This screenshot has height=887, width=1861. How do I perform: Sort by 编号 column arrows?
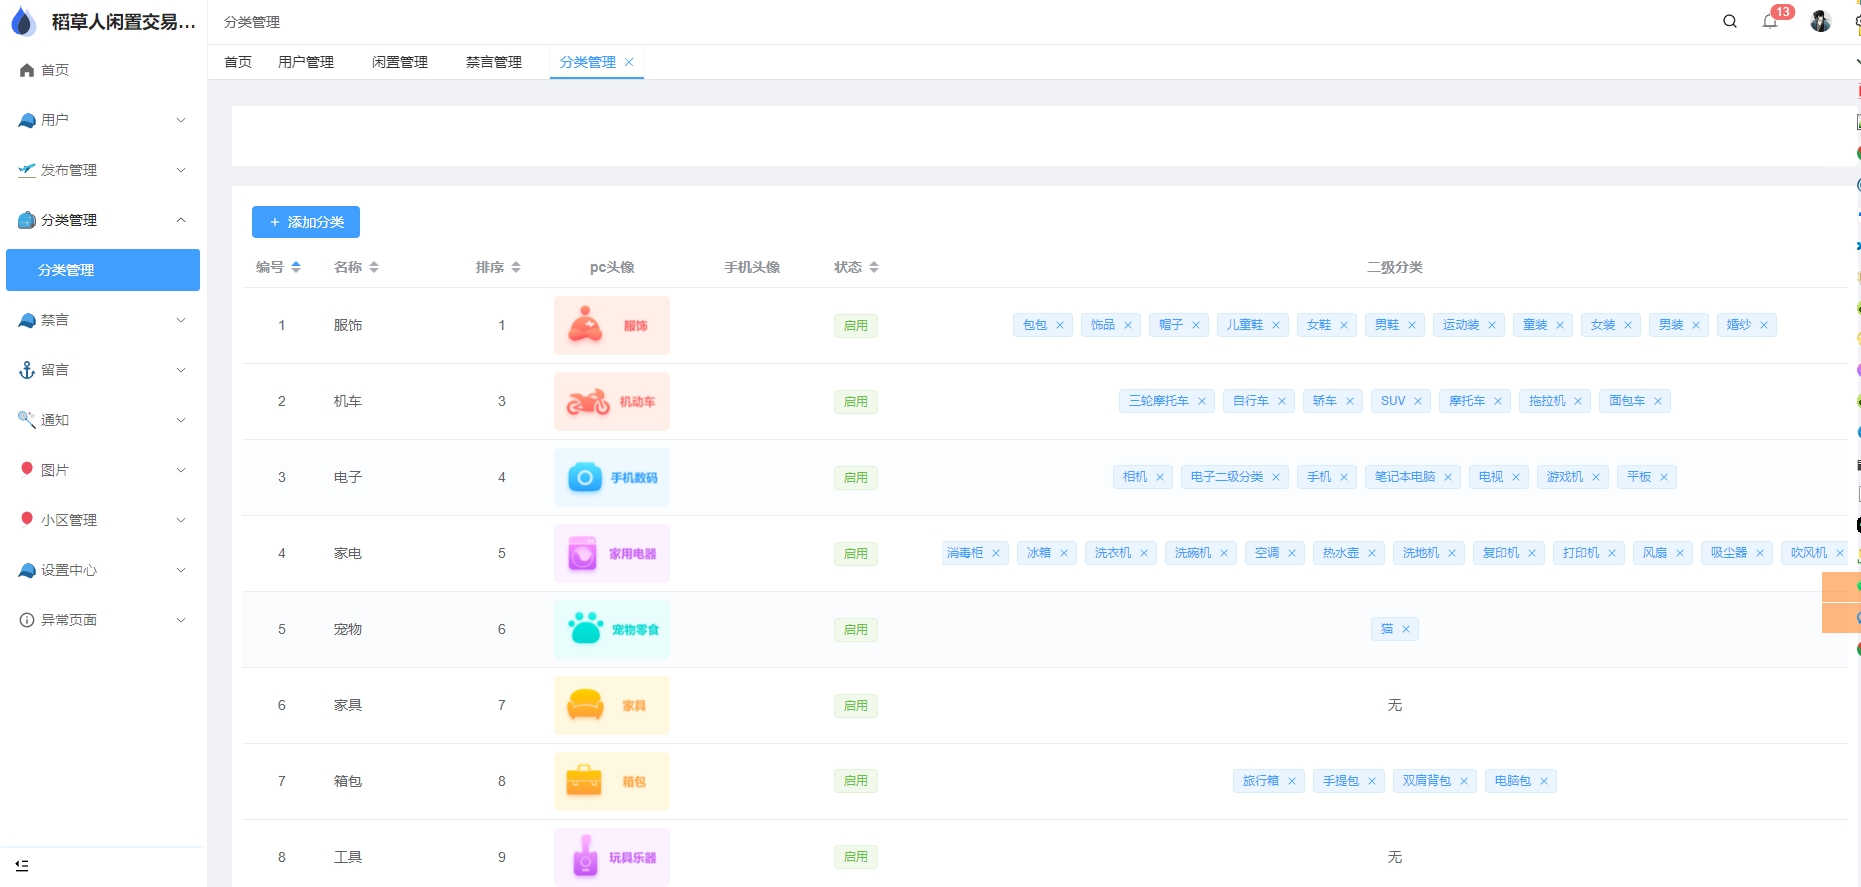point(296,267)
